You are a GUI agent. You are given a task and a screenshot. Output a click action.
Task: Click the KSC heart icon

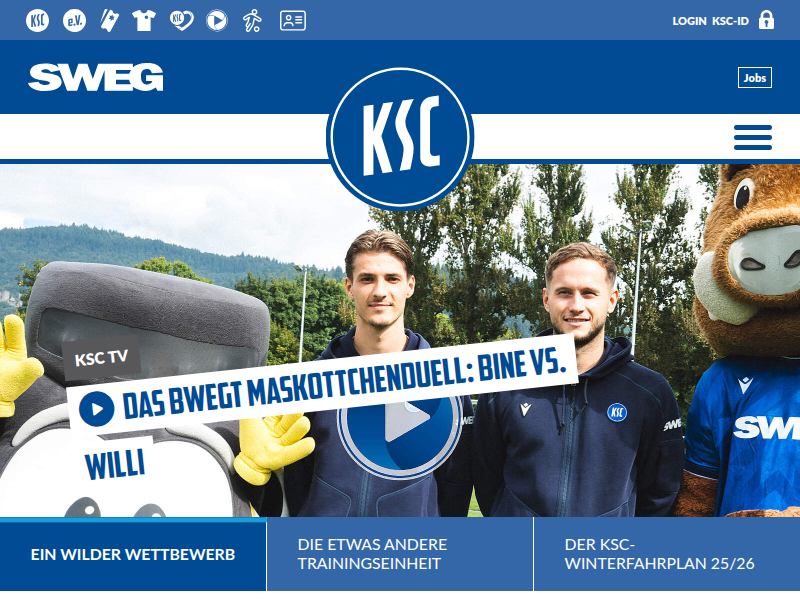[x=182, y=21]
